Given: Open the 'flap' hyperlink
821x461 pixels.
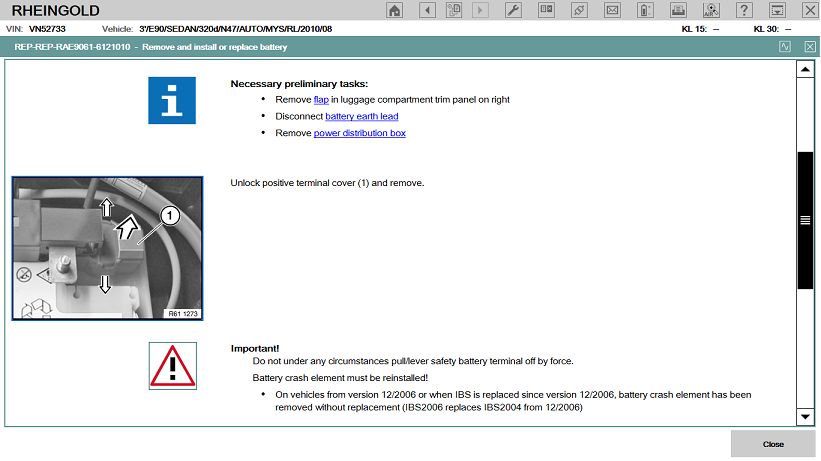Looking at the screenshot, I should [x=321, y=100].
